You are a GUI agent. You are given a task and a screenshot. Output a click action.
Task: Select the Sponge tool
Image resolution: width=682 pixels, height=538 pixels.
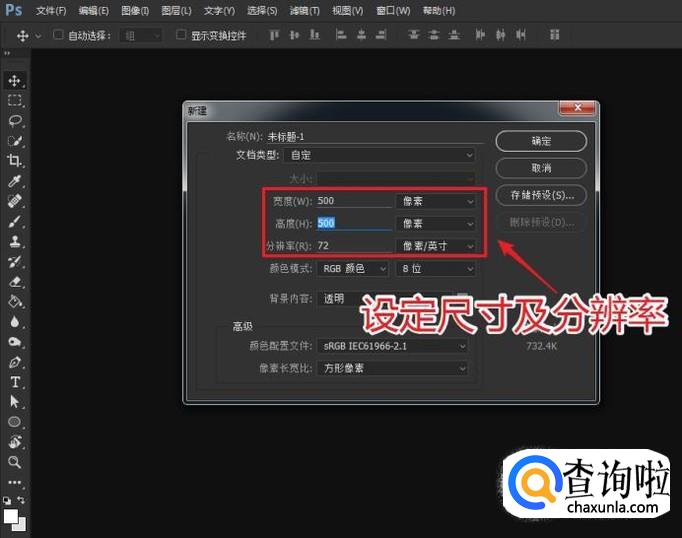pyautogui.click(x=14, y=342)
